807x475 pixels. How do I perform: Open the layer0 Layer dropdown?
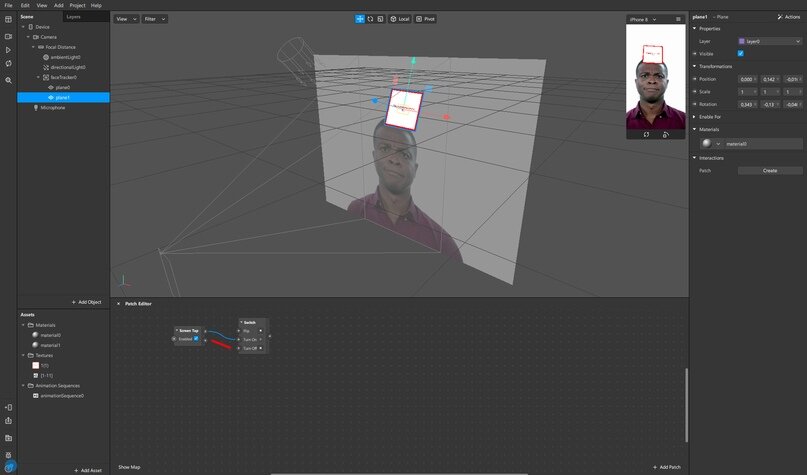(x=769, y=41)
